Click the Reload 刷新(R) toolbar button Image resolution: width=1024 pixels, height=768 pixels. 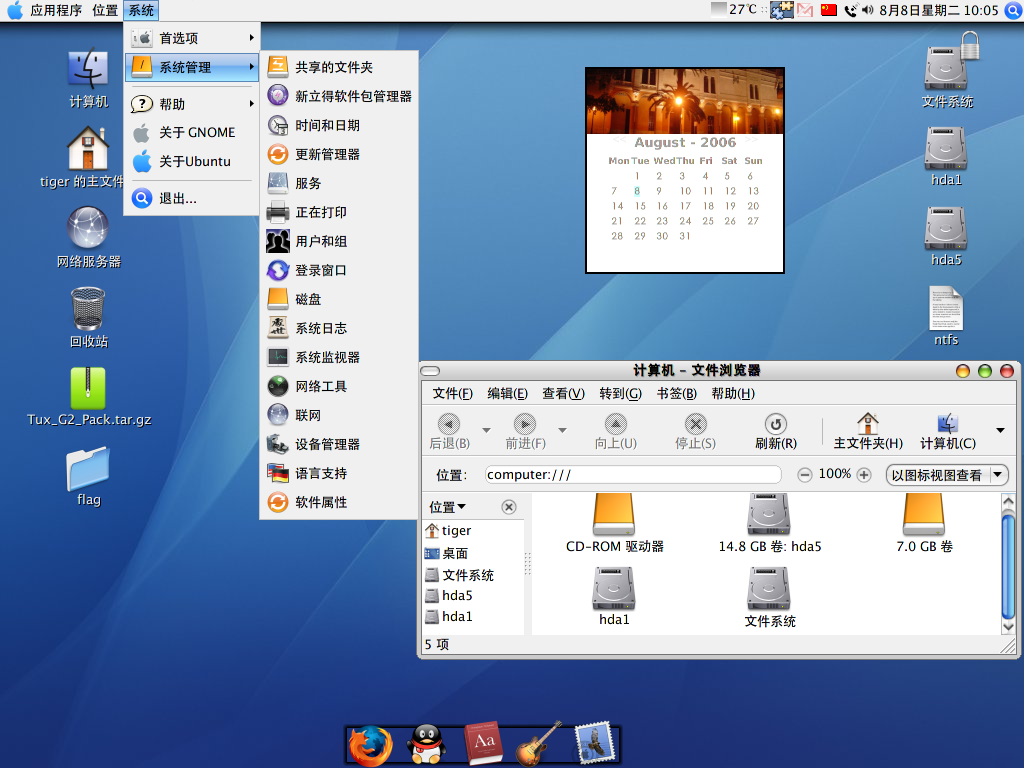tap(776, 432)
